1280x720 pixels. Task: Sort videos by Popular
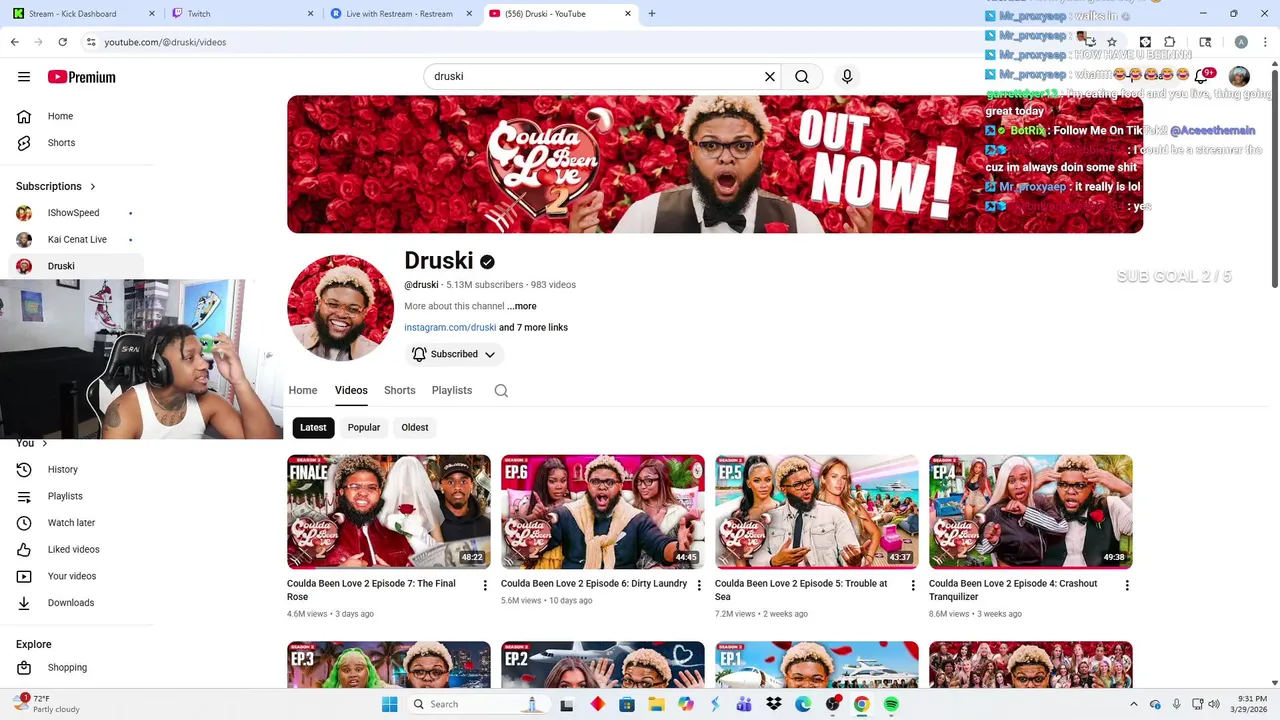coord(364,427)
